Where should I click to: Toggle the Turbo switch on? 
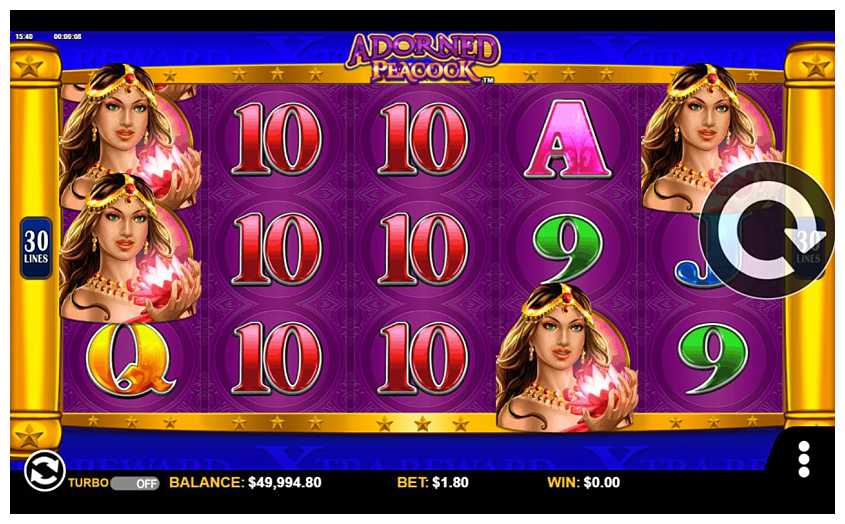[135, 483]
